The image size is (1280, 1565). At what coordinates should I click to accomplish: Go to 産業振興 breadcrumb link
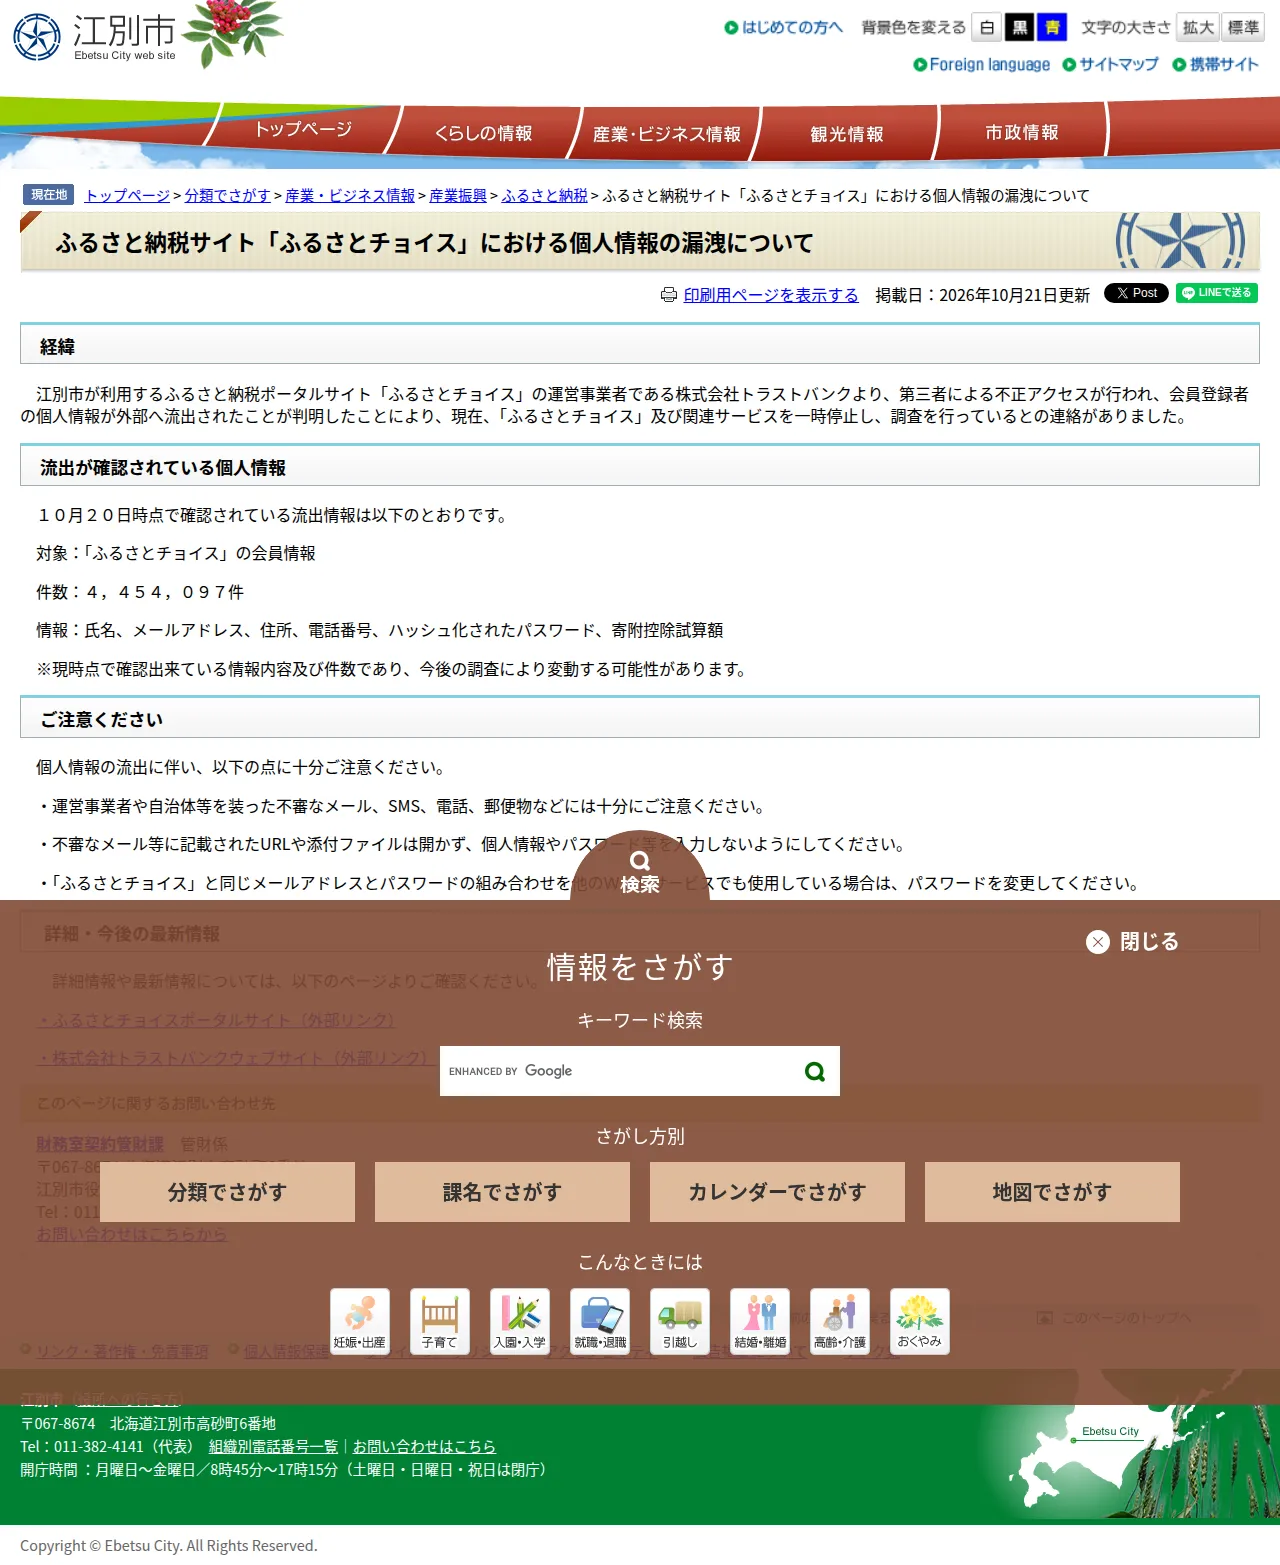[458, 196]
